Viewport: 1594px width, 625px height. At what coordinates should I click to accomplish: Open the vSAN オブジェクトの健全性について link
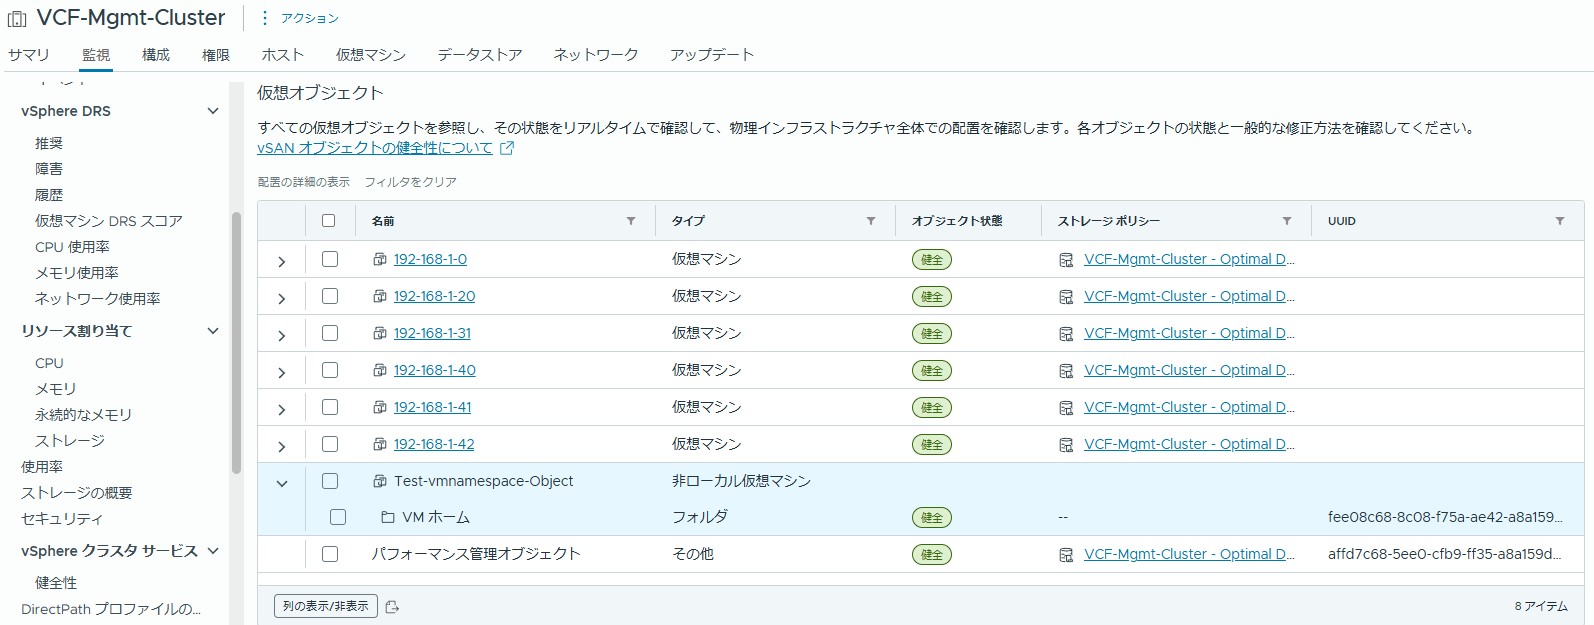click(375, 148)
